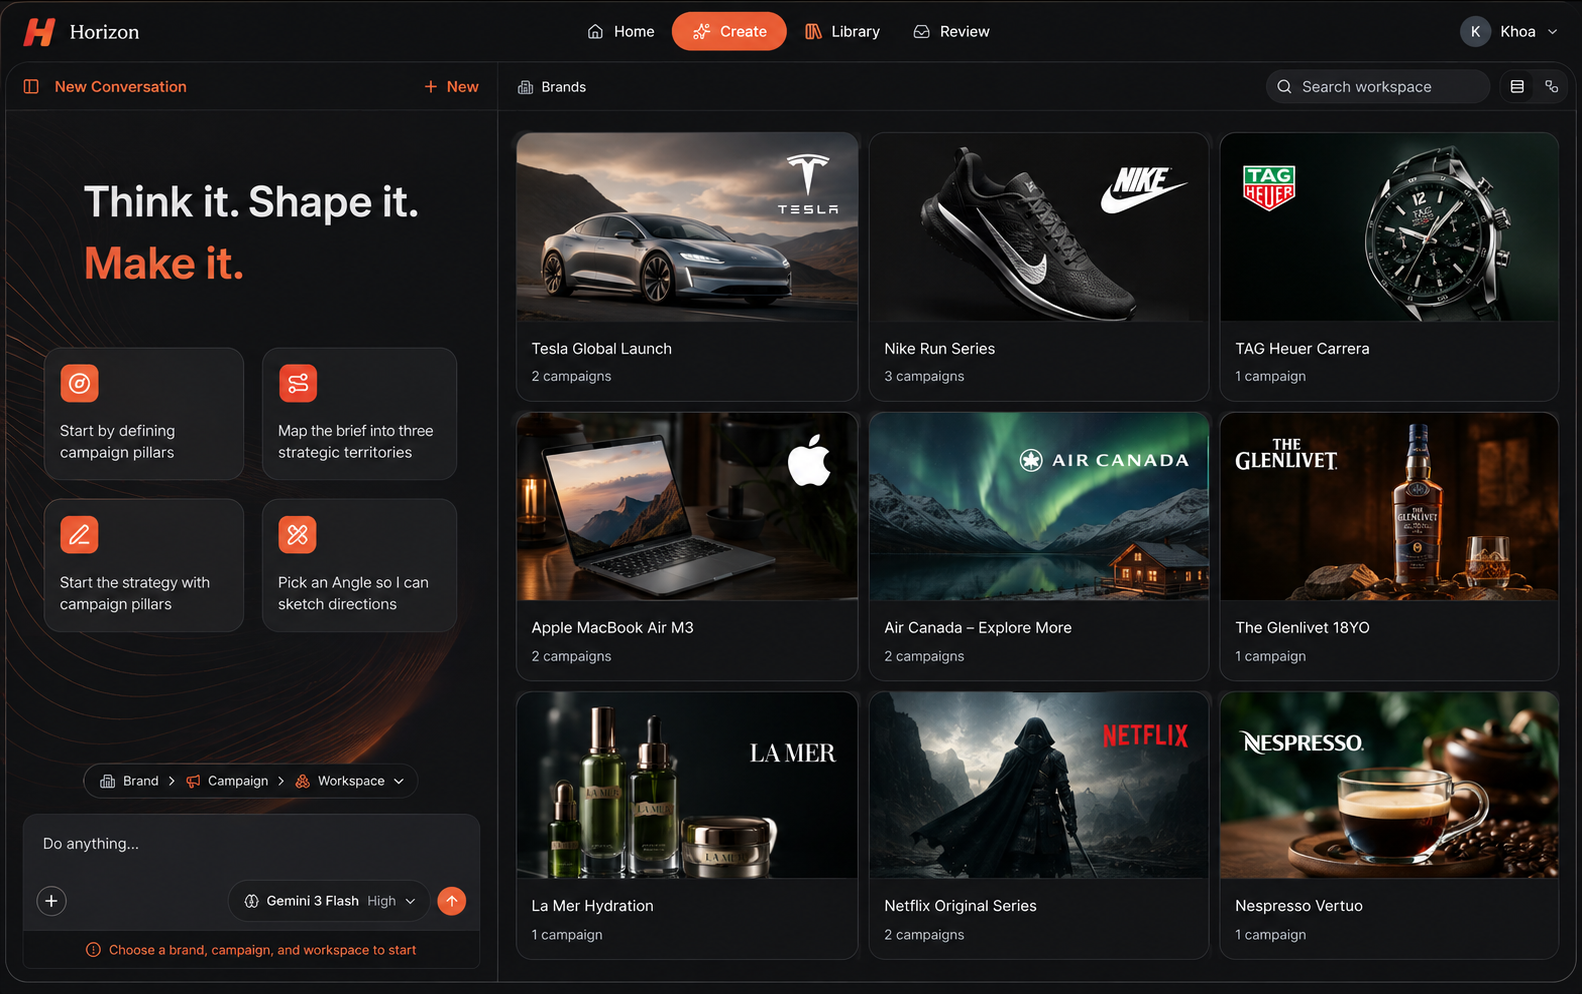The height and width of the screenshot is (994, 1582).
Task: Open the Khoa account dropdown chevron
Action: coord(1552,32)
